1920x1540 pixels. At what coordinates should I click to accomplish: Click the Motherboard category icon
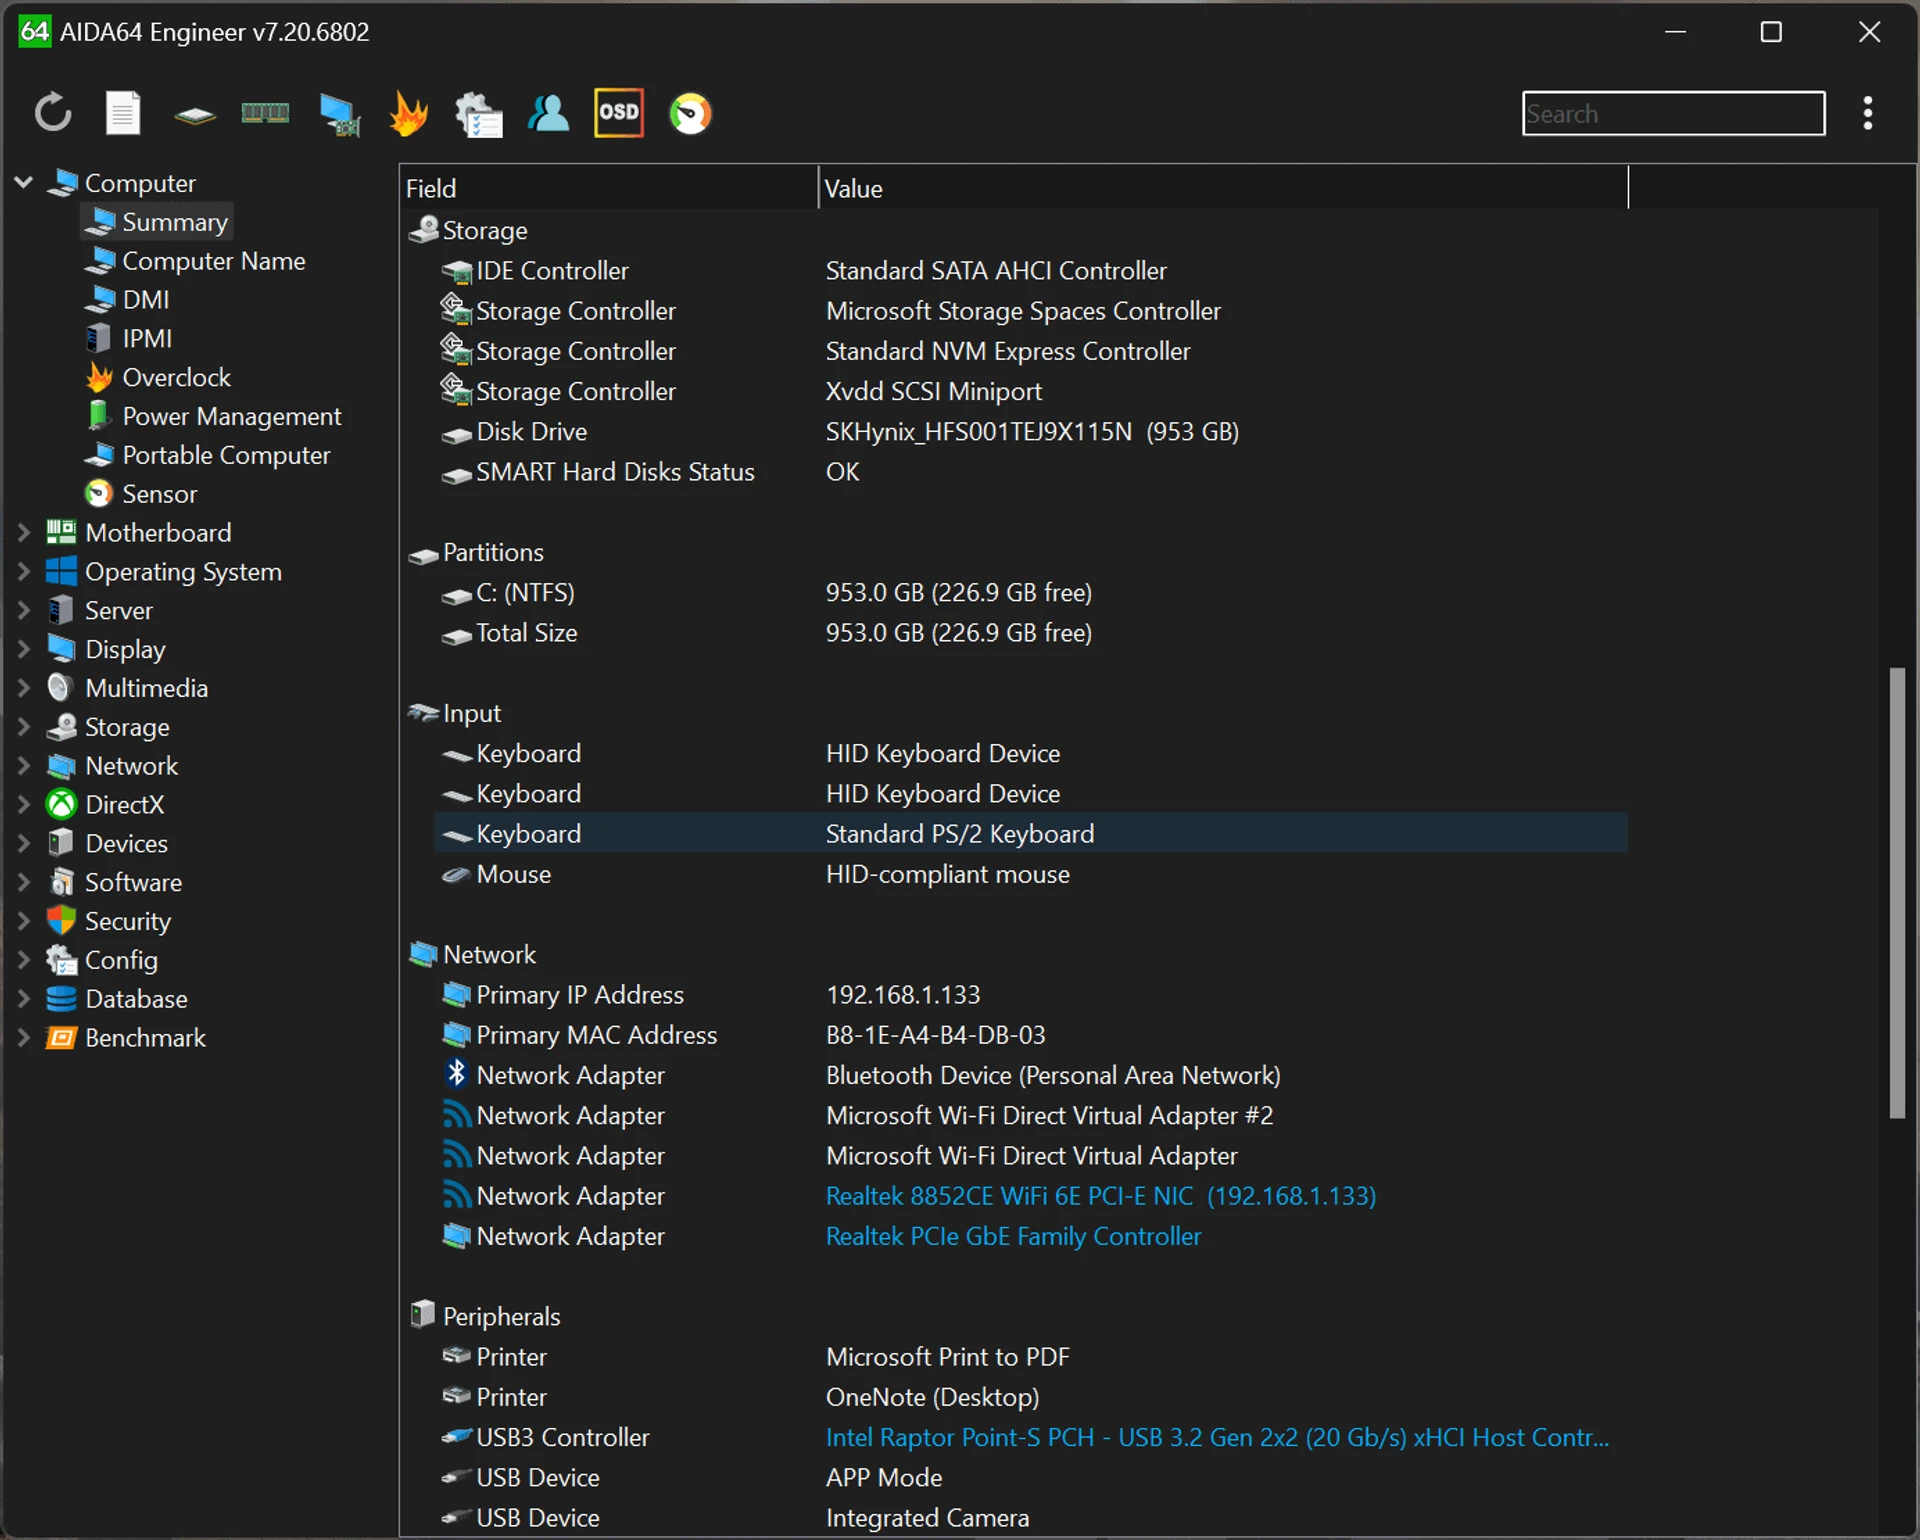pos(61,532)
